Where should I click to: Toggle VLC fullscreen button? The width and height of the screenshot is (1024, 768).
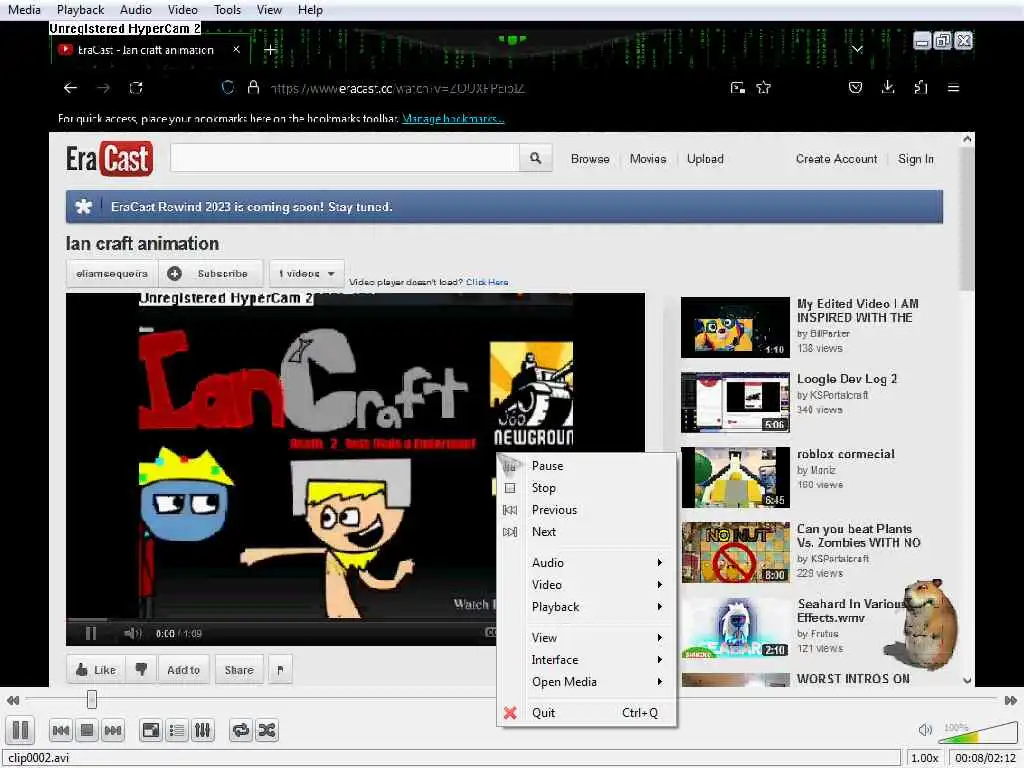(151, 730)
